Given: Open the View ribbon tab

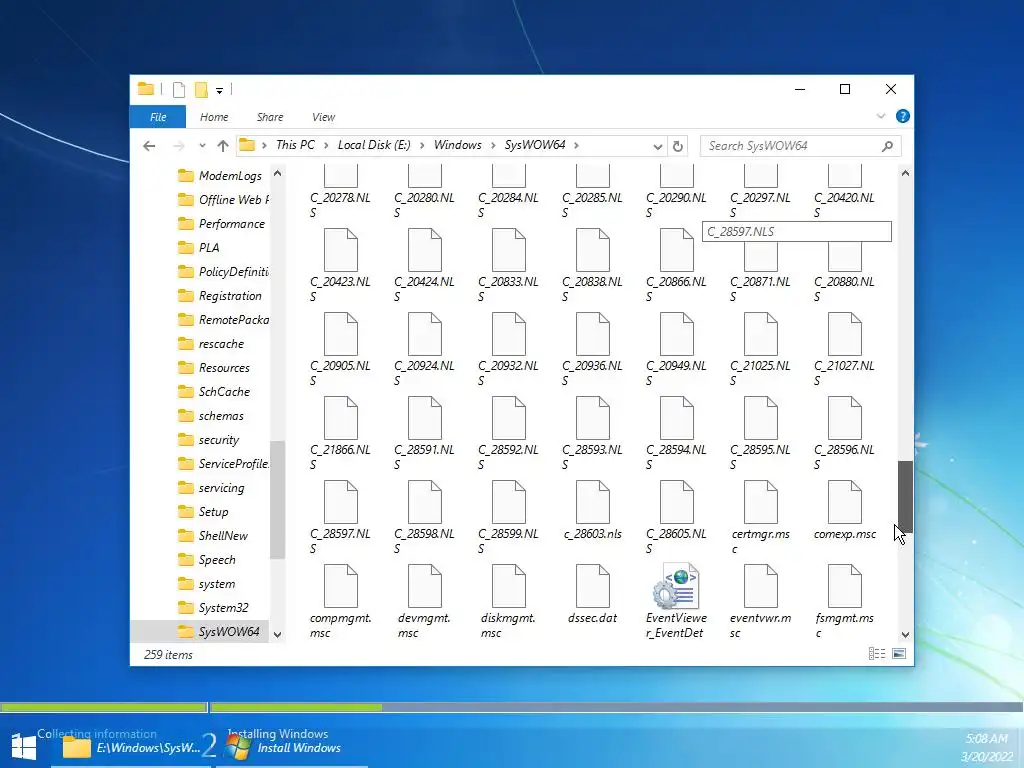Looking at the screenshot, I should [x=323, y=117].
